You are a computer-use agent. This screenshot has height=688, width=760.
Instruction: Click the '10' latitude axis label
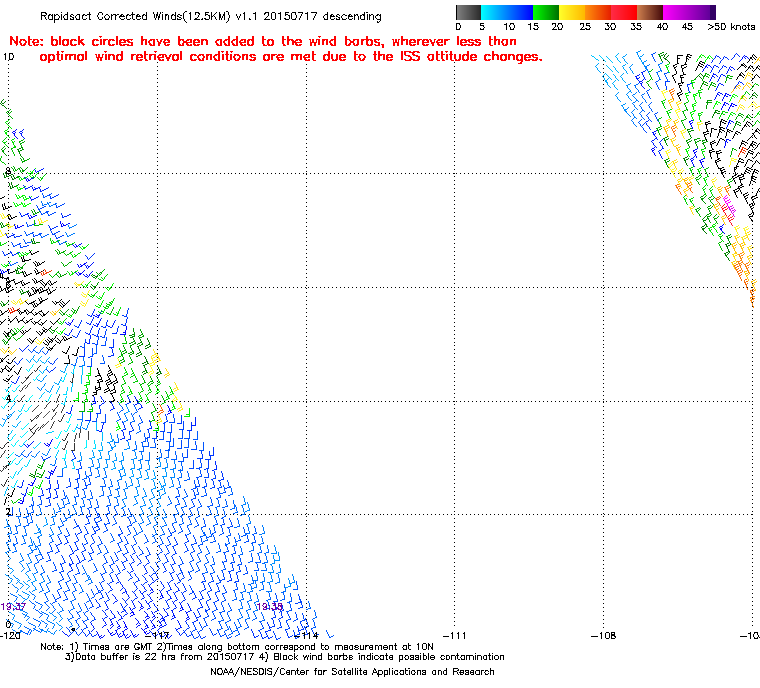pyautogui.click(x=9, y=57)
